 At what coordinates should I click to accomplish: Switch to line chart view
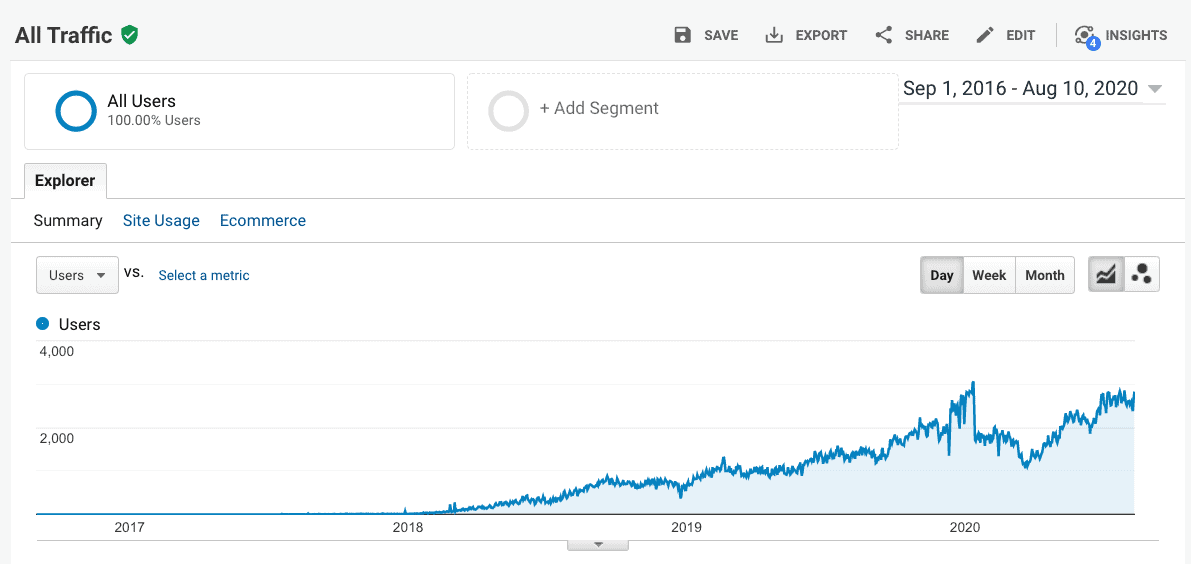point(1106,275)
